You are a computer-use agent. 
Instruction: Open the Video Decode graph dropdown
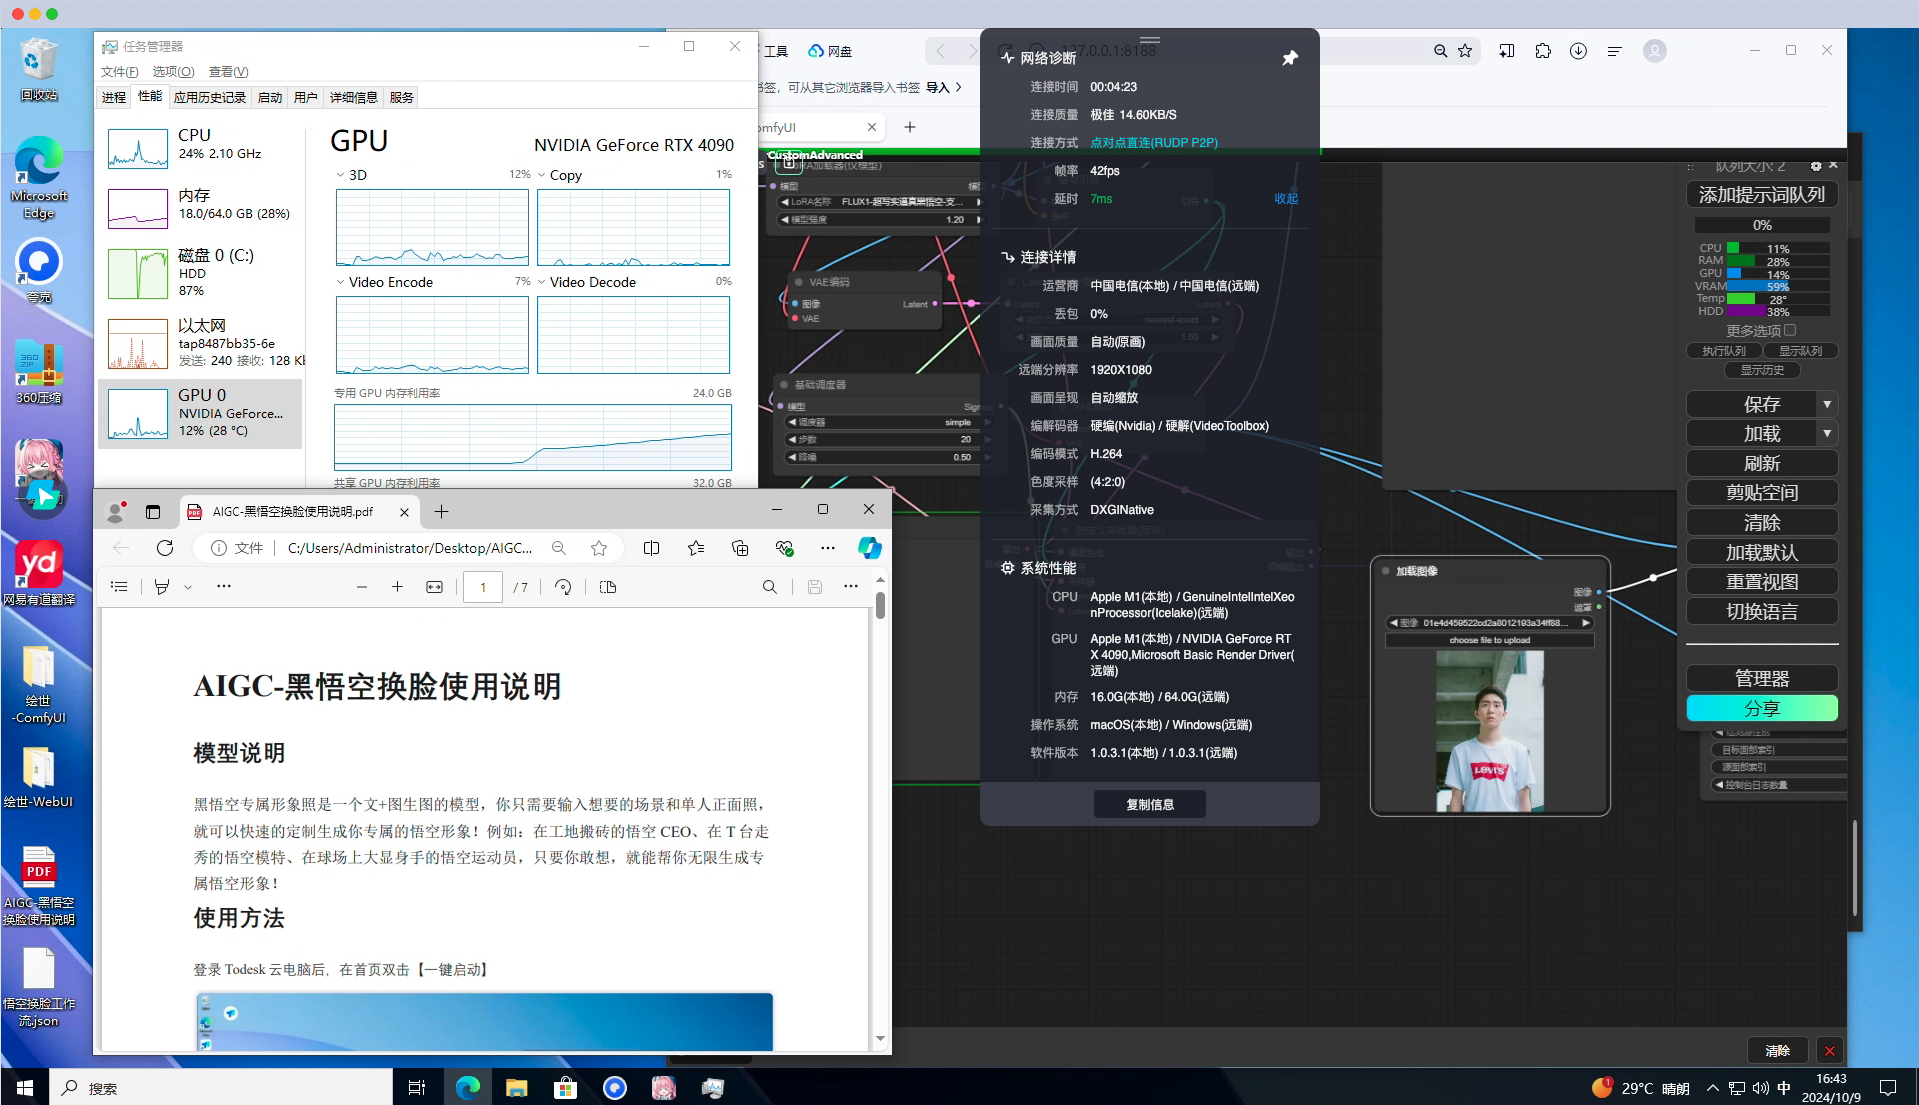coord(541,282)
